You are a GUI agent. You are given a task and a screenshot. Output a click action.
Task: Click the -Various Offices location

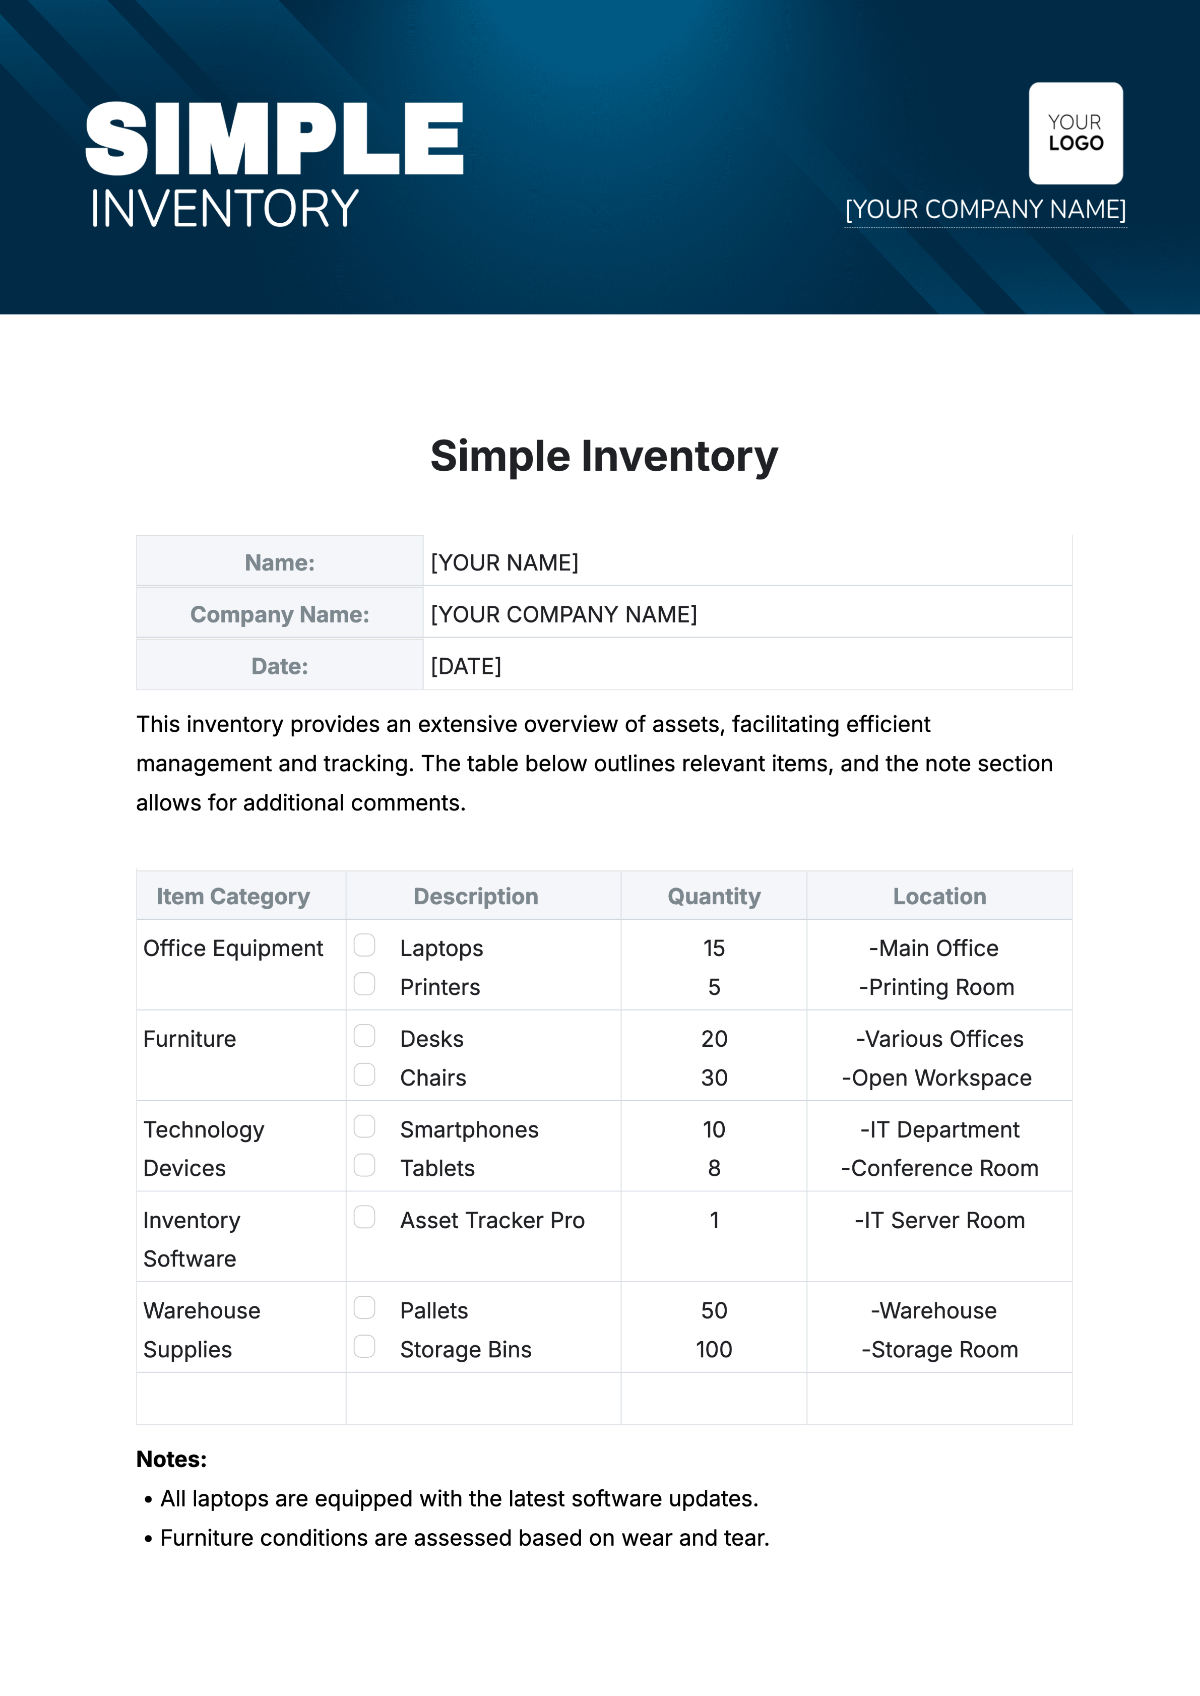940,1039
